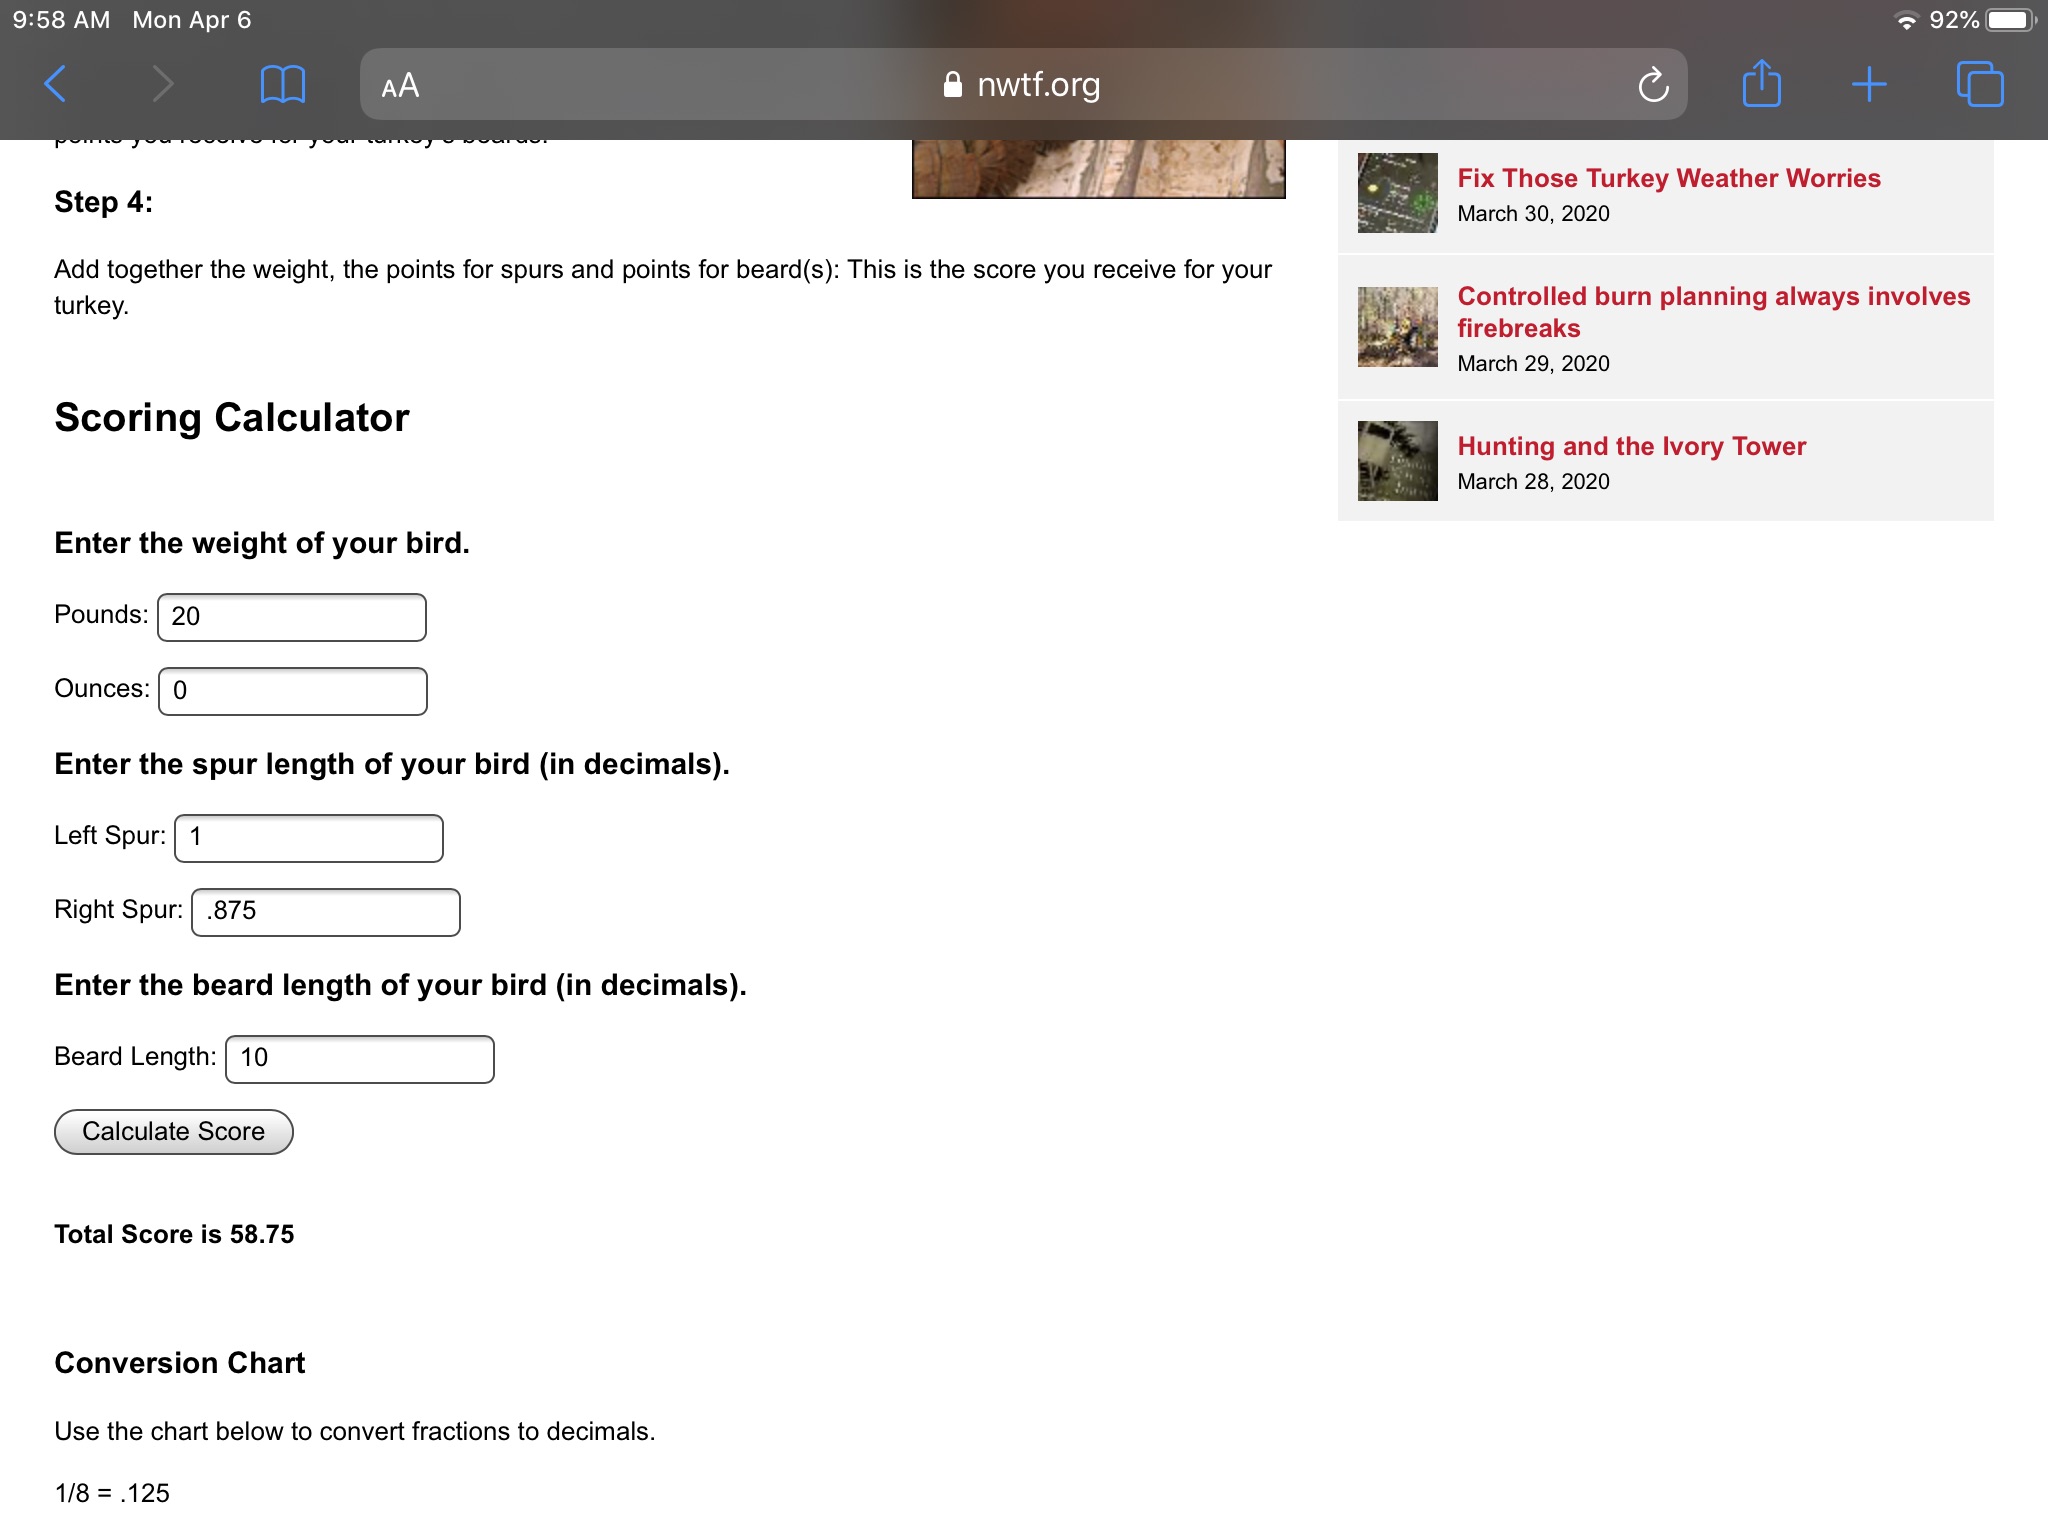Tap the Safari back arrow

tap(56, 84)
